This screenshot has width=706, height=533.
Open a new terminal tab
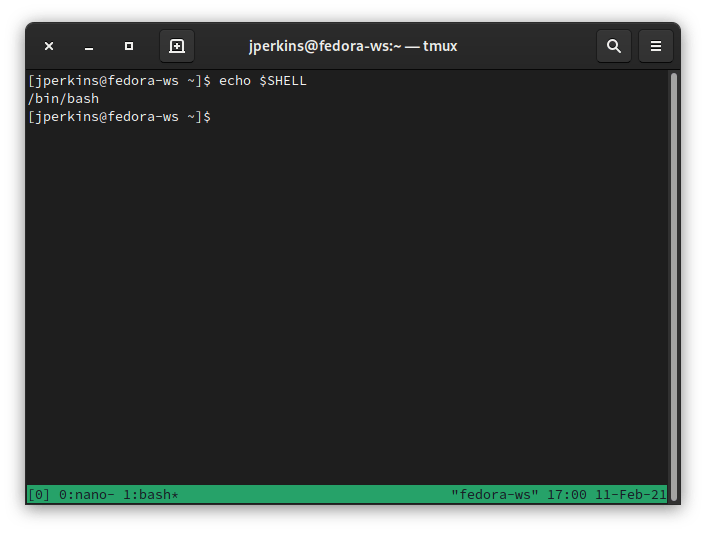pyautogui.click(x=177, y=46)
